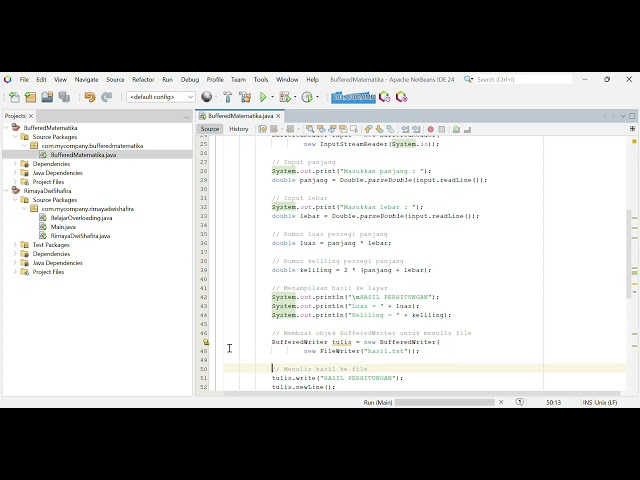Screen dimensions: 640x480
Task: Expand Dependencies under BufferedMatematika
Action: (x=15, y=164)
